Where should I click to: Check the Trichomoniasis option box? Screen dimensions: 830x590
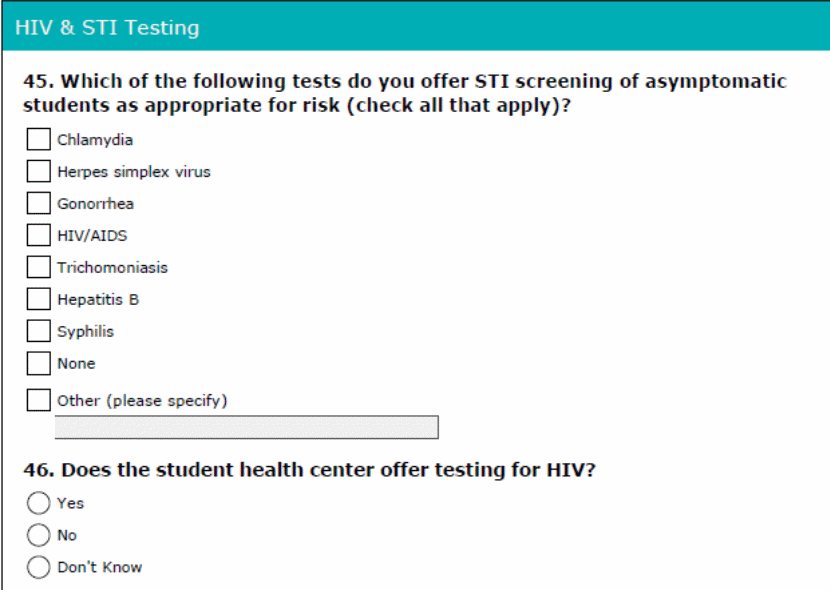pos(38,267)
